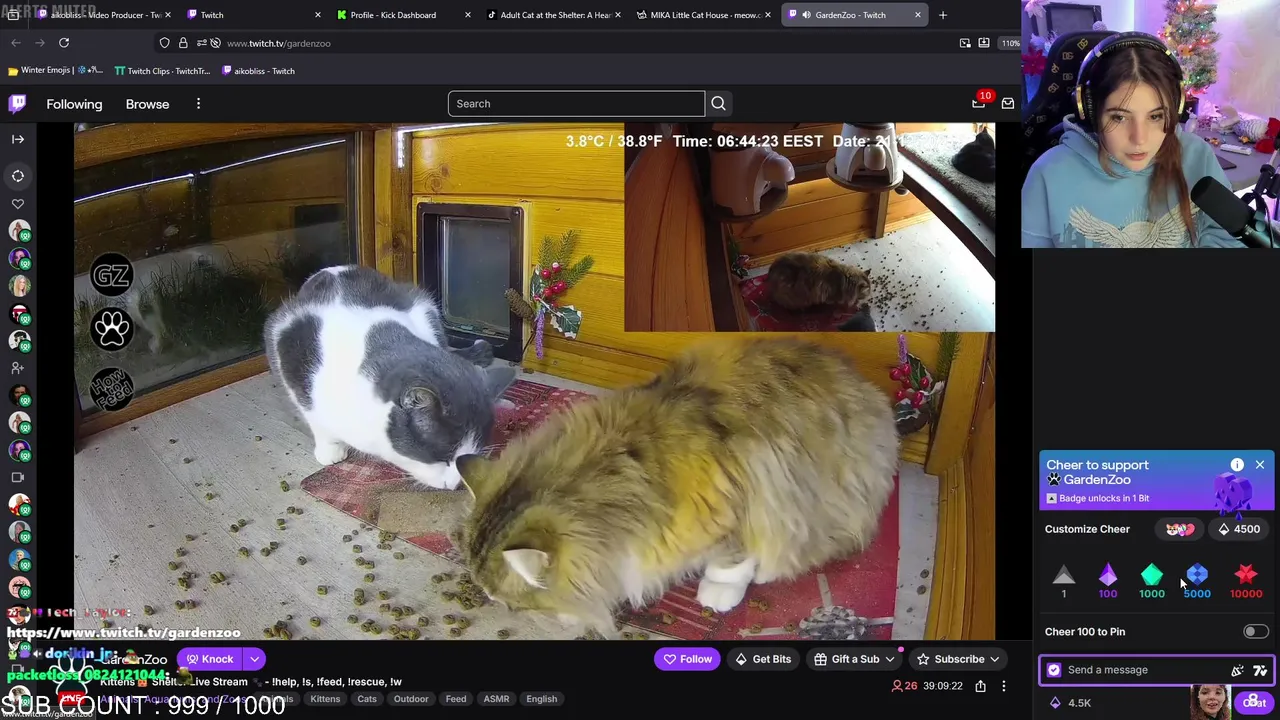Click the Follow button
Image resolution: width=1280 pixels, height=720 pixels.
click(x=688, y=659)
